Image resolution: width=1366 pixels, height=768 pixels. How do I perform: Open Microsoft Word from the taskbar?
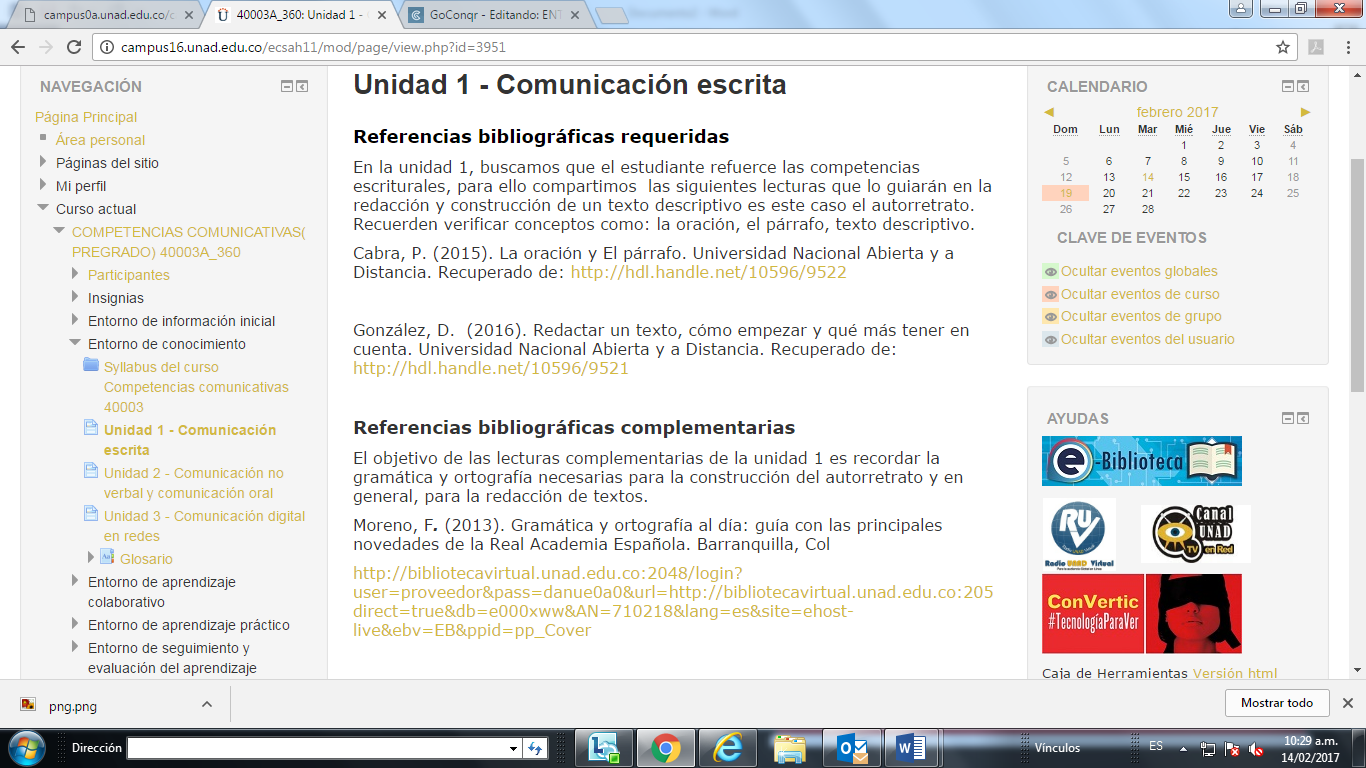[x=909, y=747]
